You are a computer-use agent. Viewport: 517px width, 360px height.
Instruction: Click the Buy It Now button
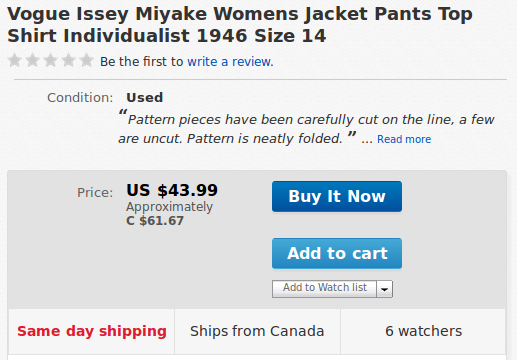337,196
